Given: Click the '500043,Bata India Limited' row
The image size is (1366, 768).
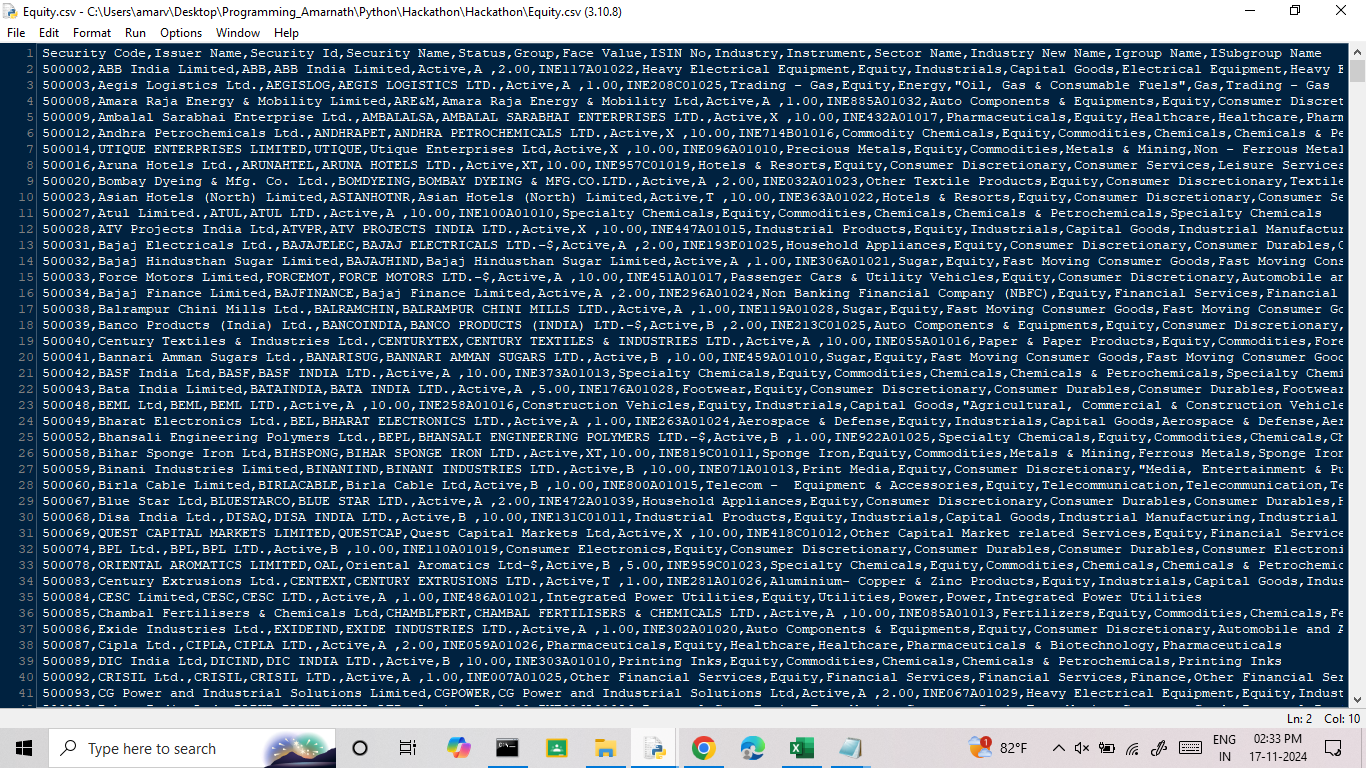Looking at the screenshot, I should coord(694,389).
